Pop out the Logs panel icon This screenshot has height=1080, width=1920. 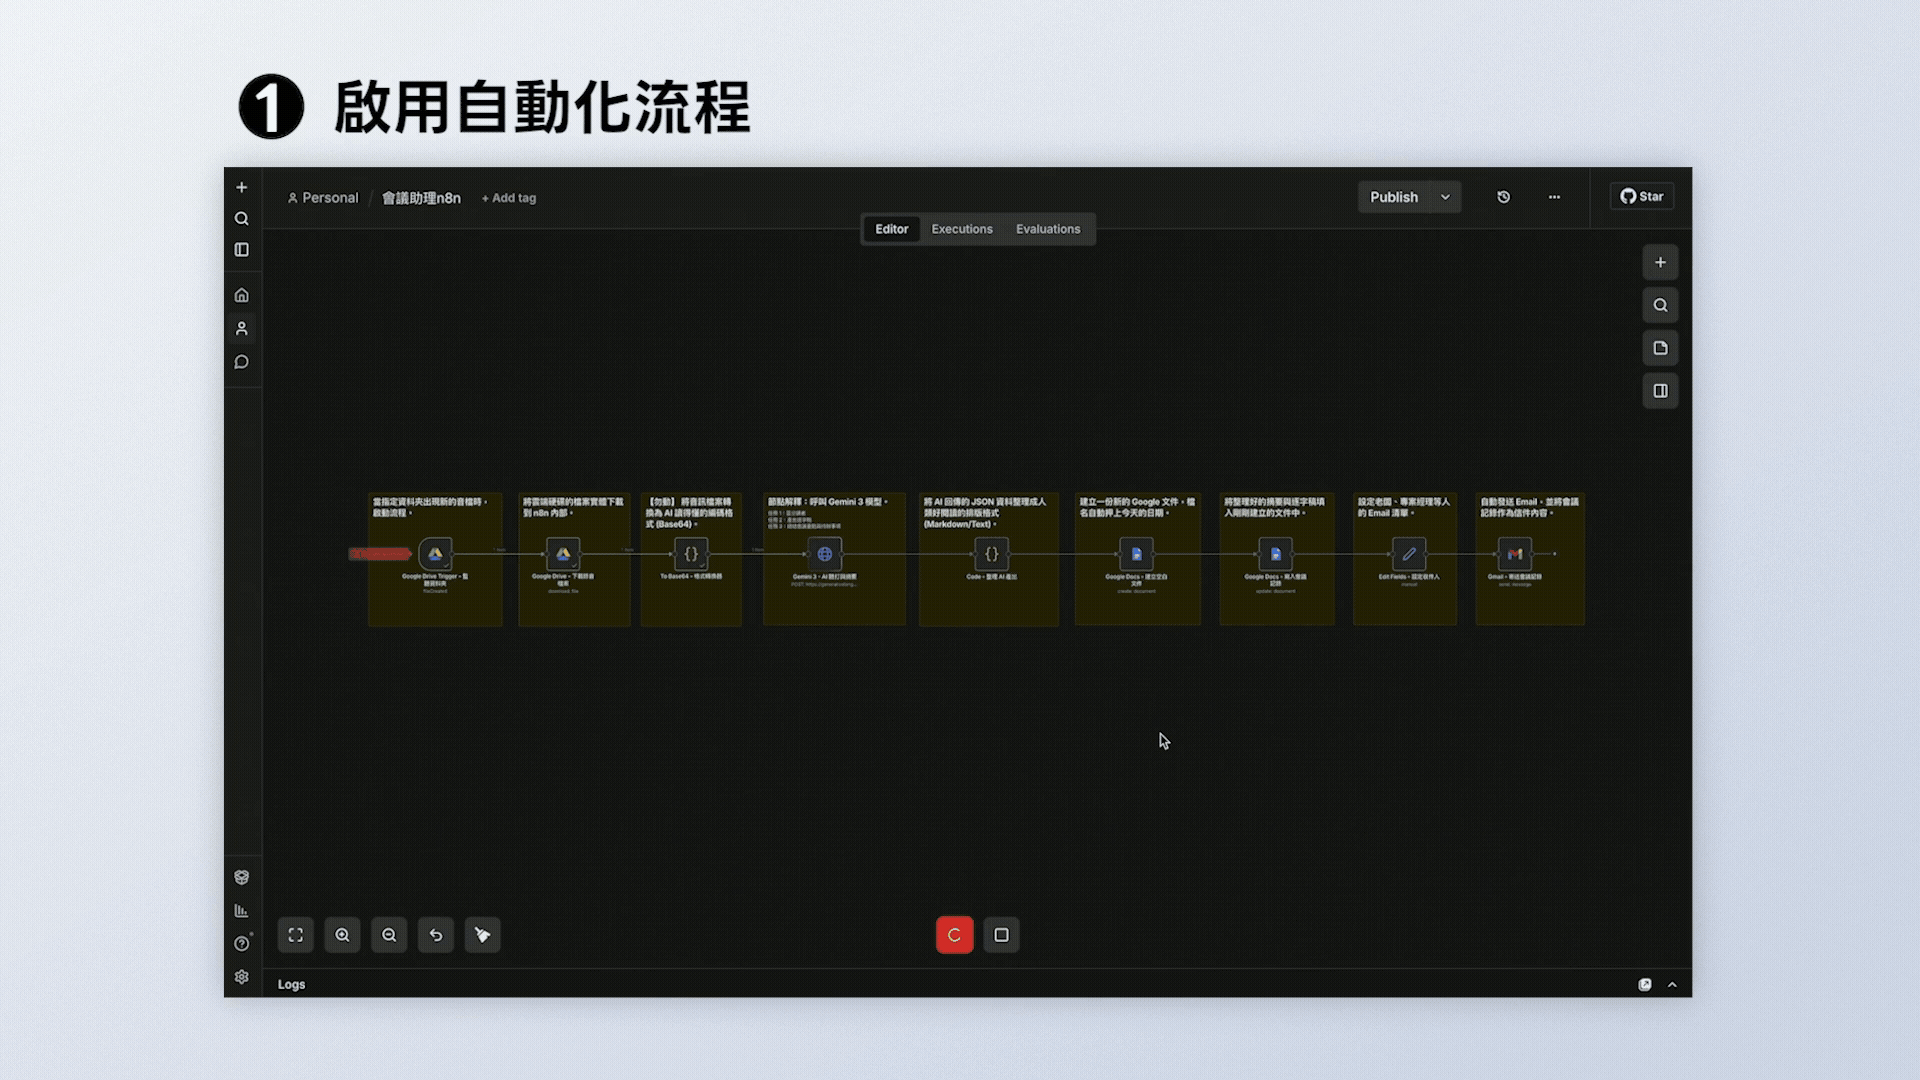[1645, 985]
